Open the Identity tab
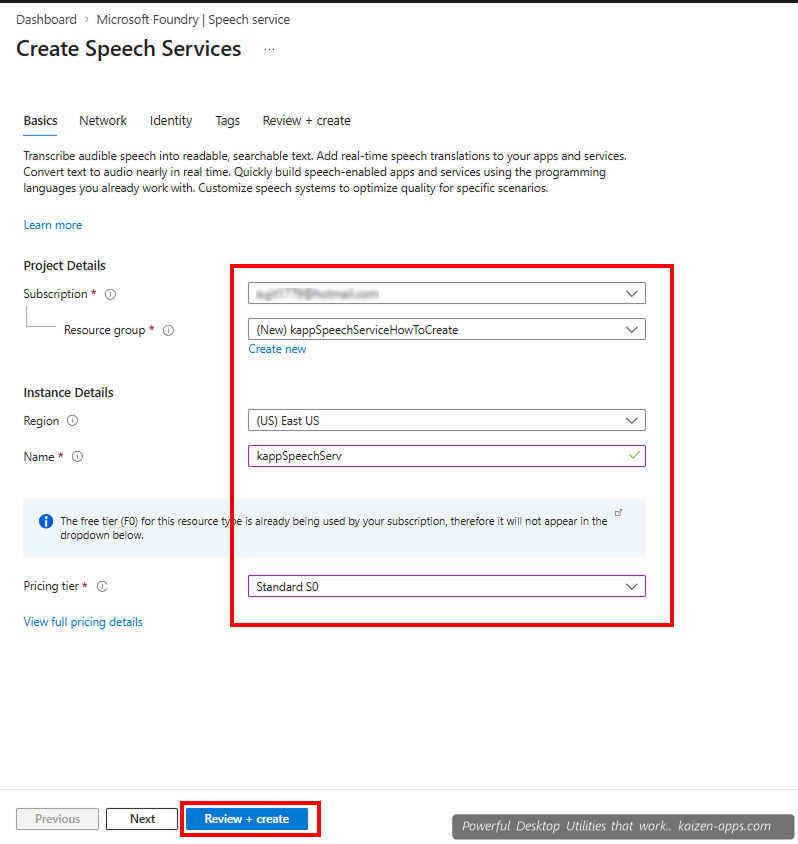 pos(170,120)
